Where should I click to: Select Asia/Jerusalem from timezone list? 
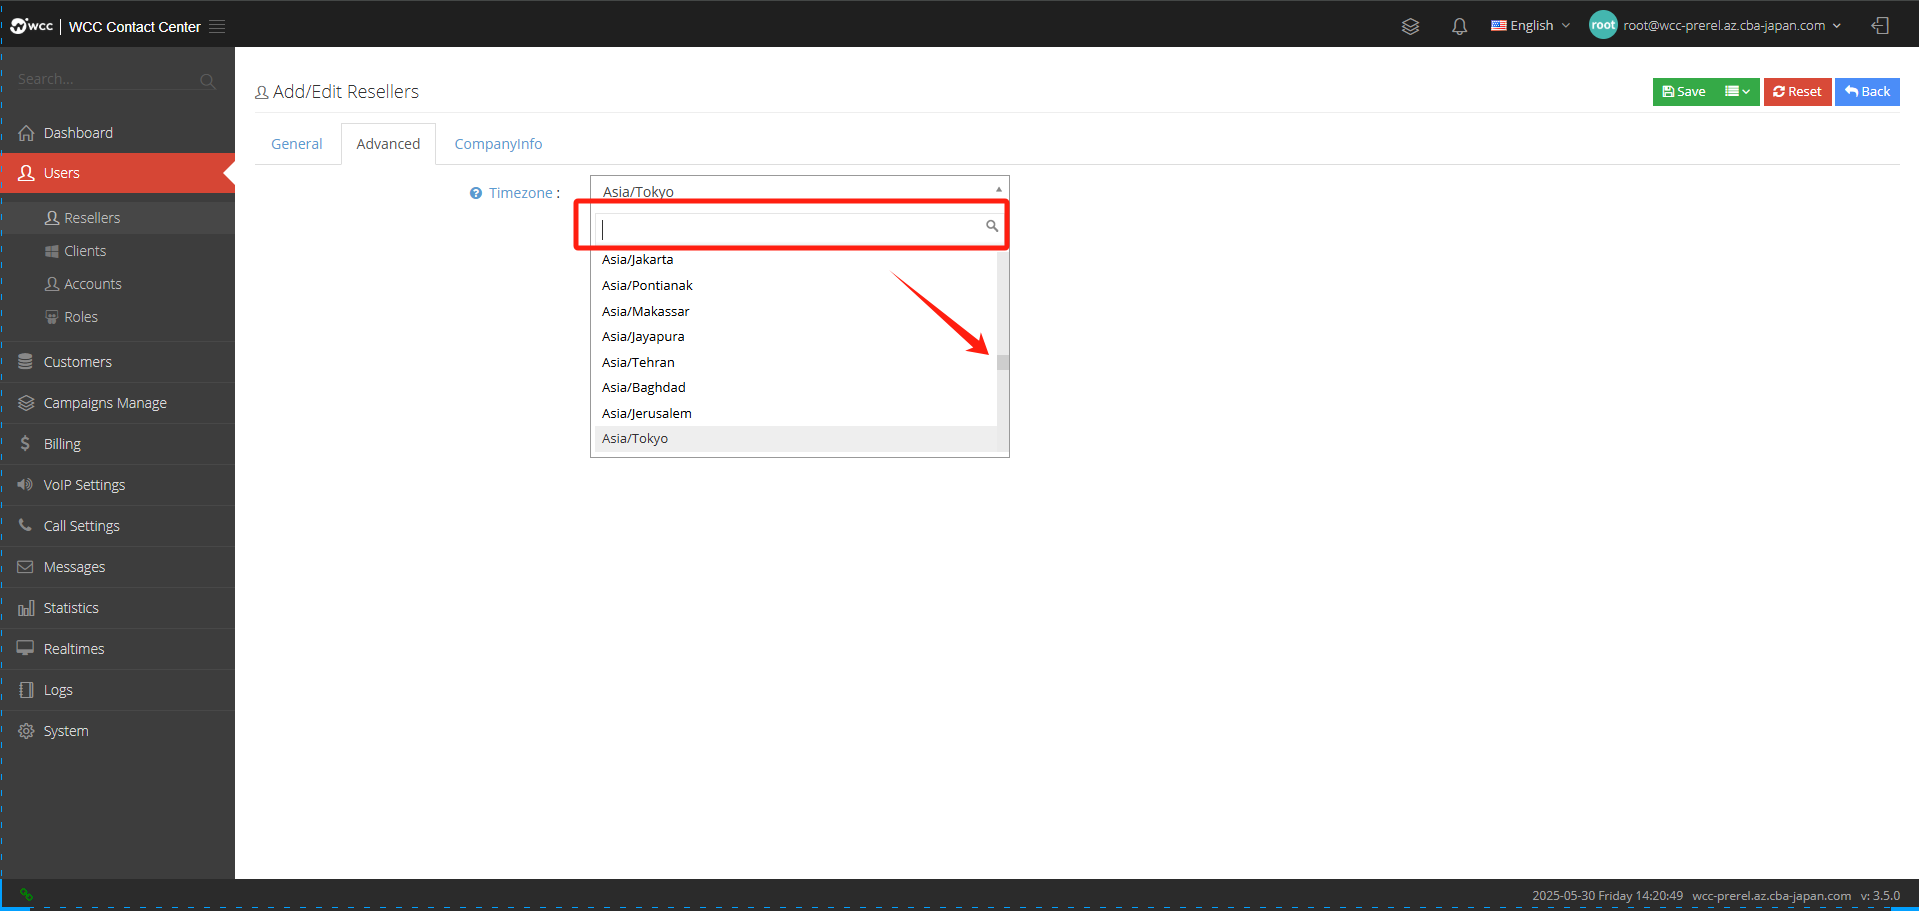(796, 414)
